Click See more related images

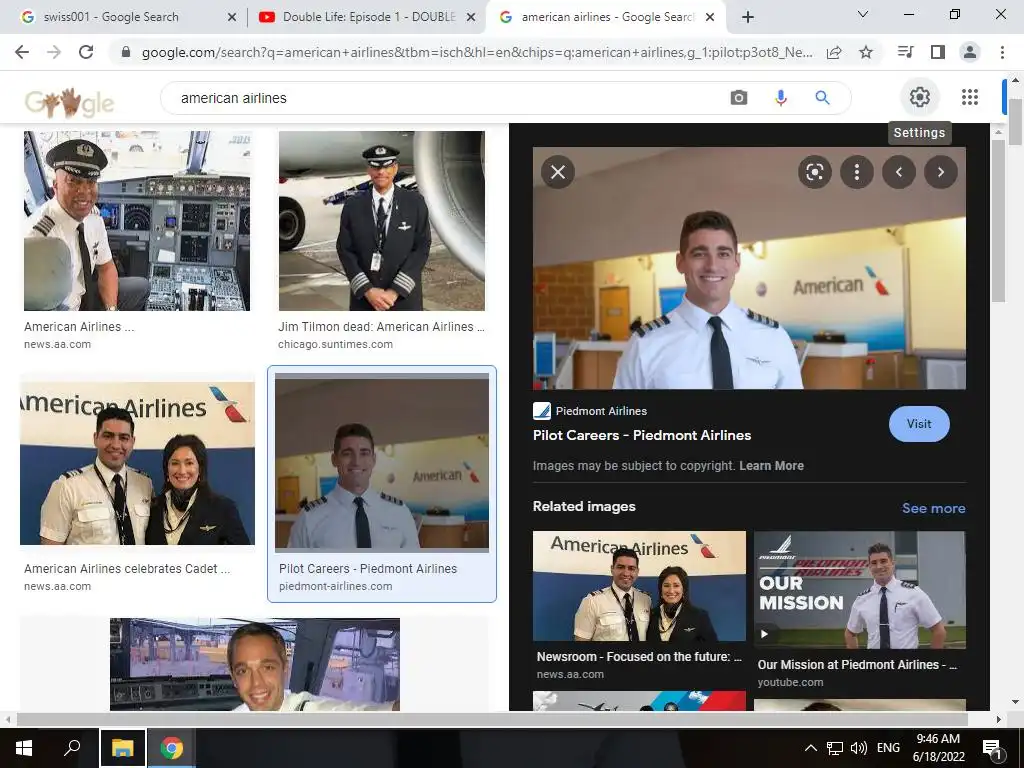coord(933,508)
